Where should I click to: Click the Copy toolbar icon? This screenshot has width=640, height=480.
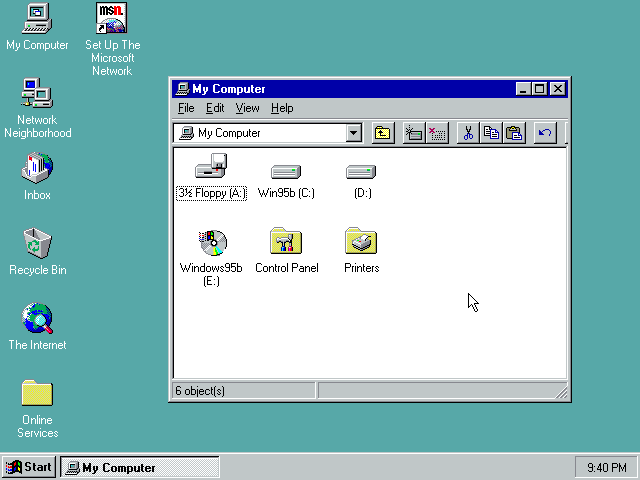pos(491,133)
